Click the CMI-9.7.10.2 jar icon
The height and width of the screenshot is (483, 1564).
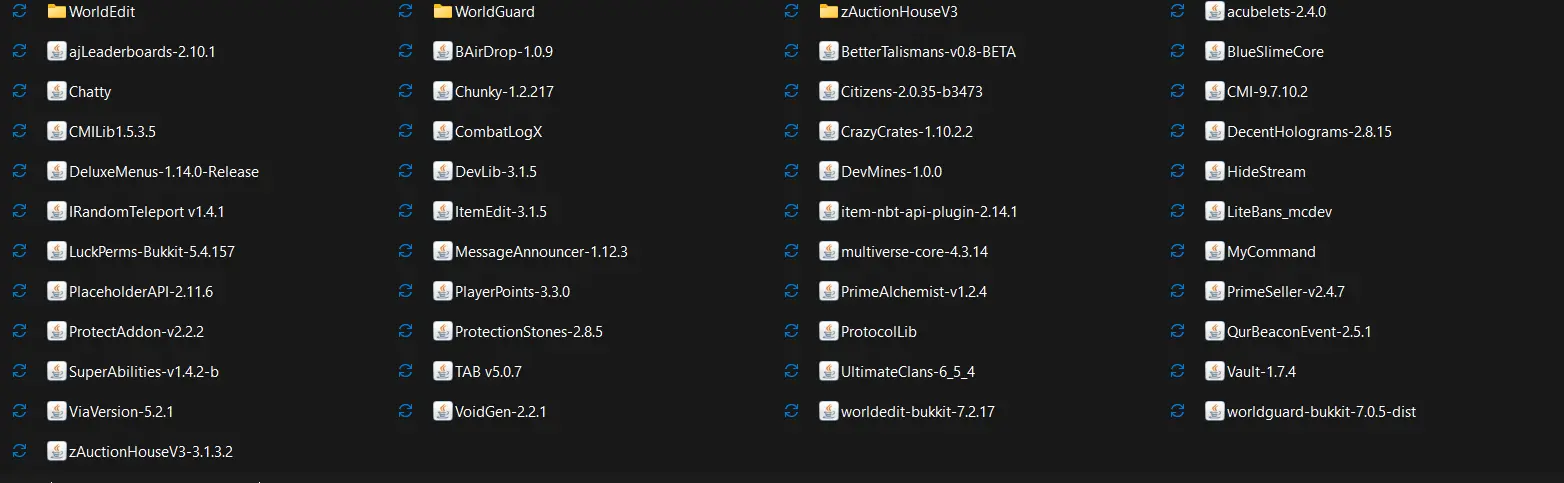(x=1214, y=91)
